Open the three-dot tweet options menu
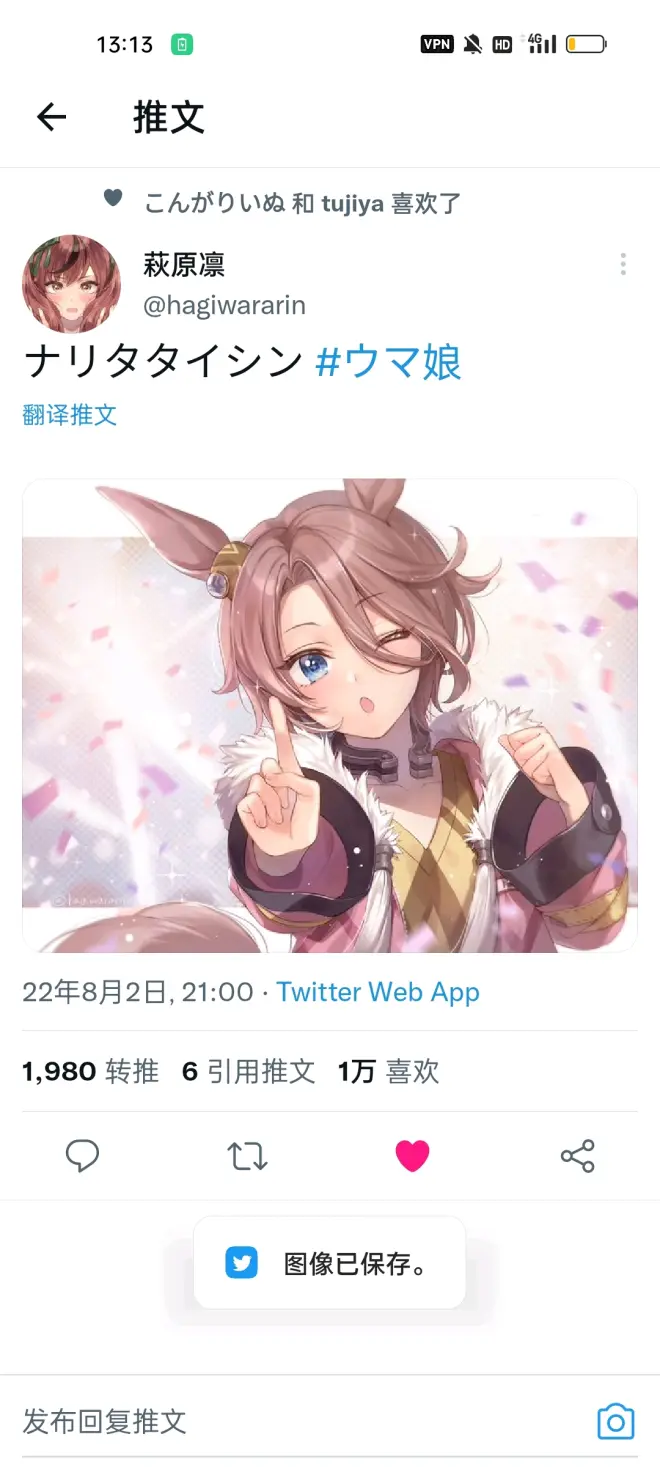 (x=623, y=264)
